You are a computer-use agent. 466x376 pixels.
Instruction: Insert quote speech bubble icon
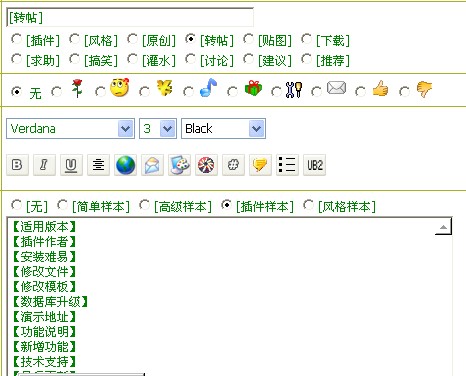tap(260, 165)
